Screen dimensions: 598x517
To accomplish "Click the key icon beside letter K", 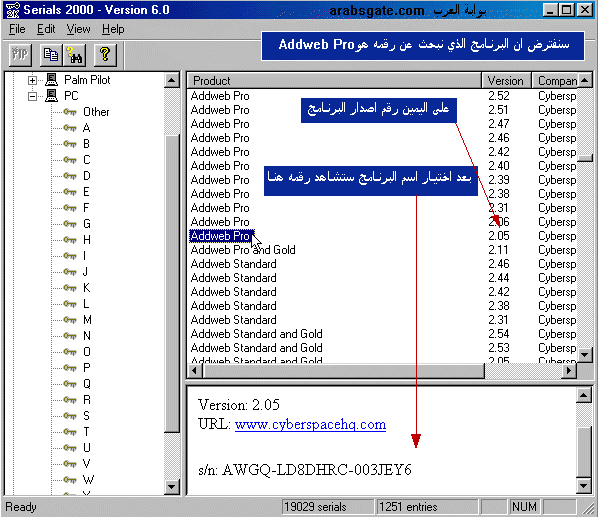I will tap(70, 288).
